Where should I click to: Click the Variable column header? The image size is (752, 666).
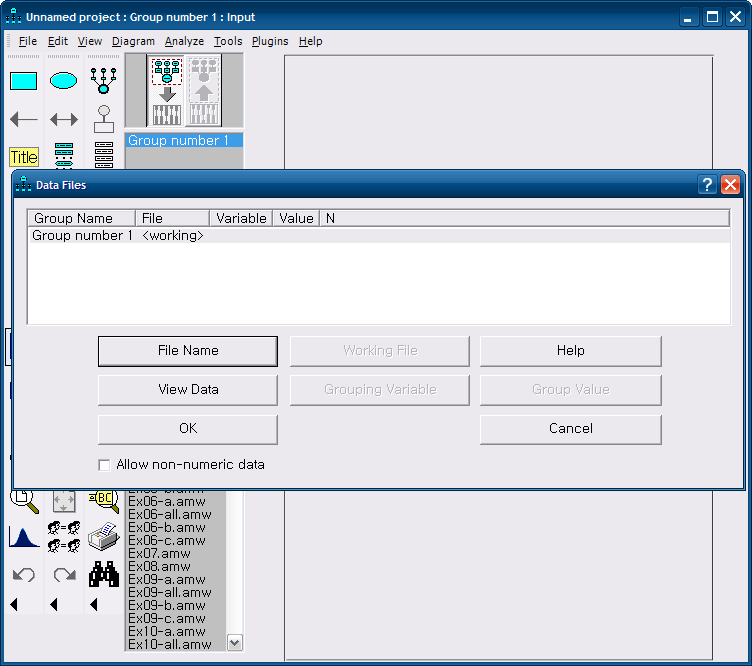pyautogui.click(x=241, y=218)
